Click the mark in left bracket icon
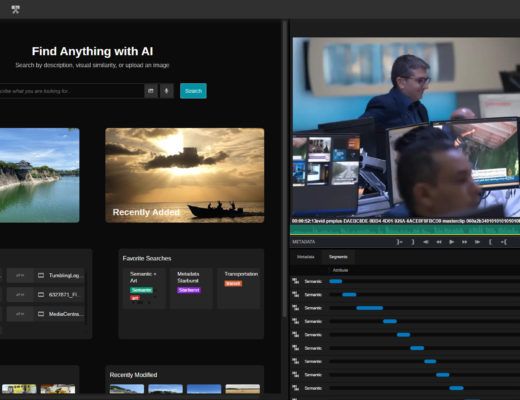Viewport: 520px width, 400px height. coord(490,242)
